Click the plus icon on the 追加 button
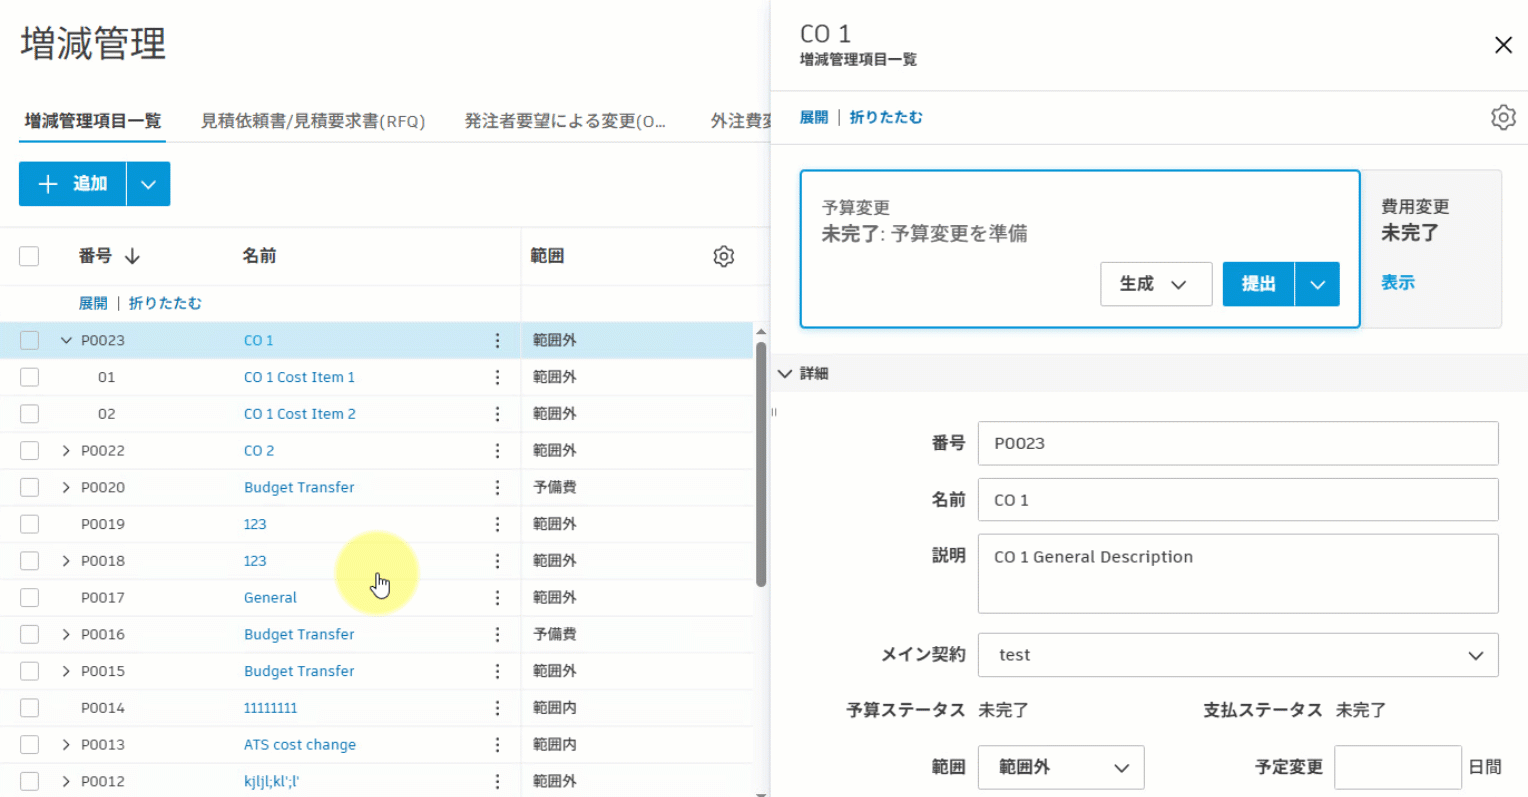 pyautogui.click(x=48, y=184)
